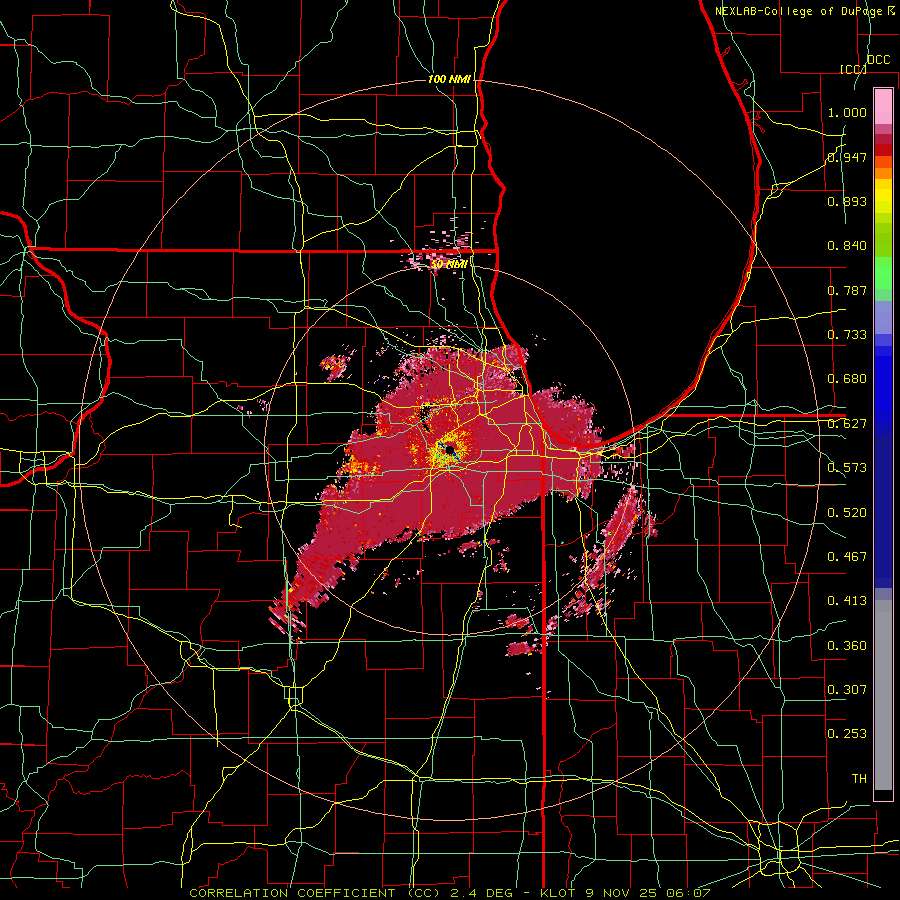The image size is (900, 900).
Task: Select the 0.413 legend value
Action: tap(847, 601)
